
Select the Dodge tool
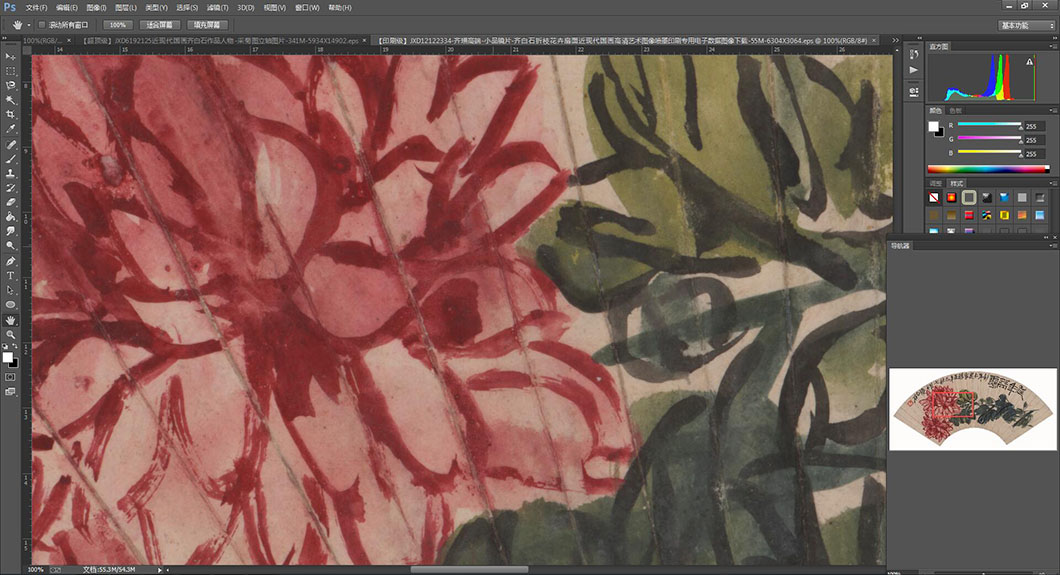coord(10,245)
